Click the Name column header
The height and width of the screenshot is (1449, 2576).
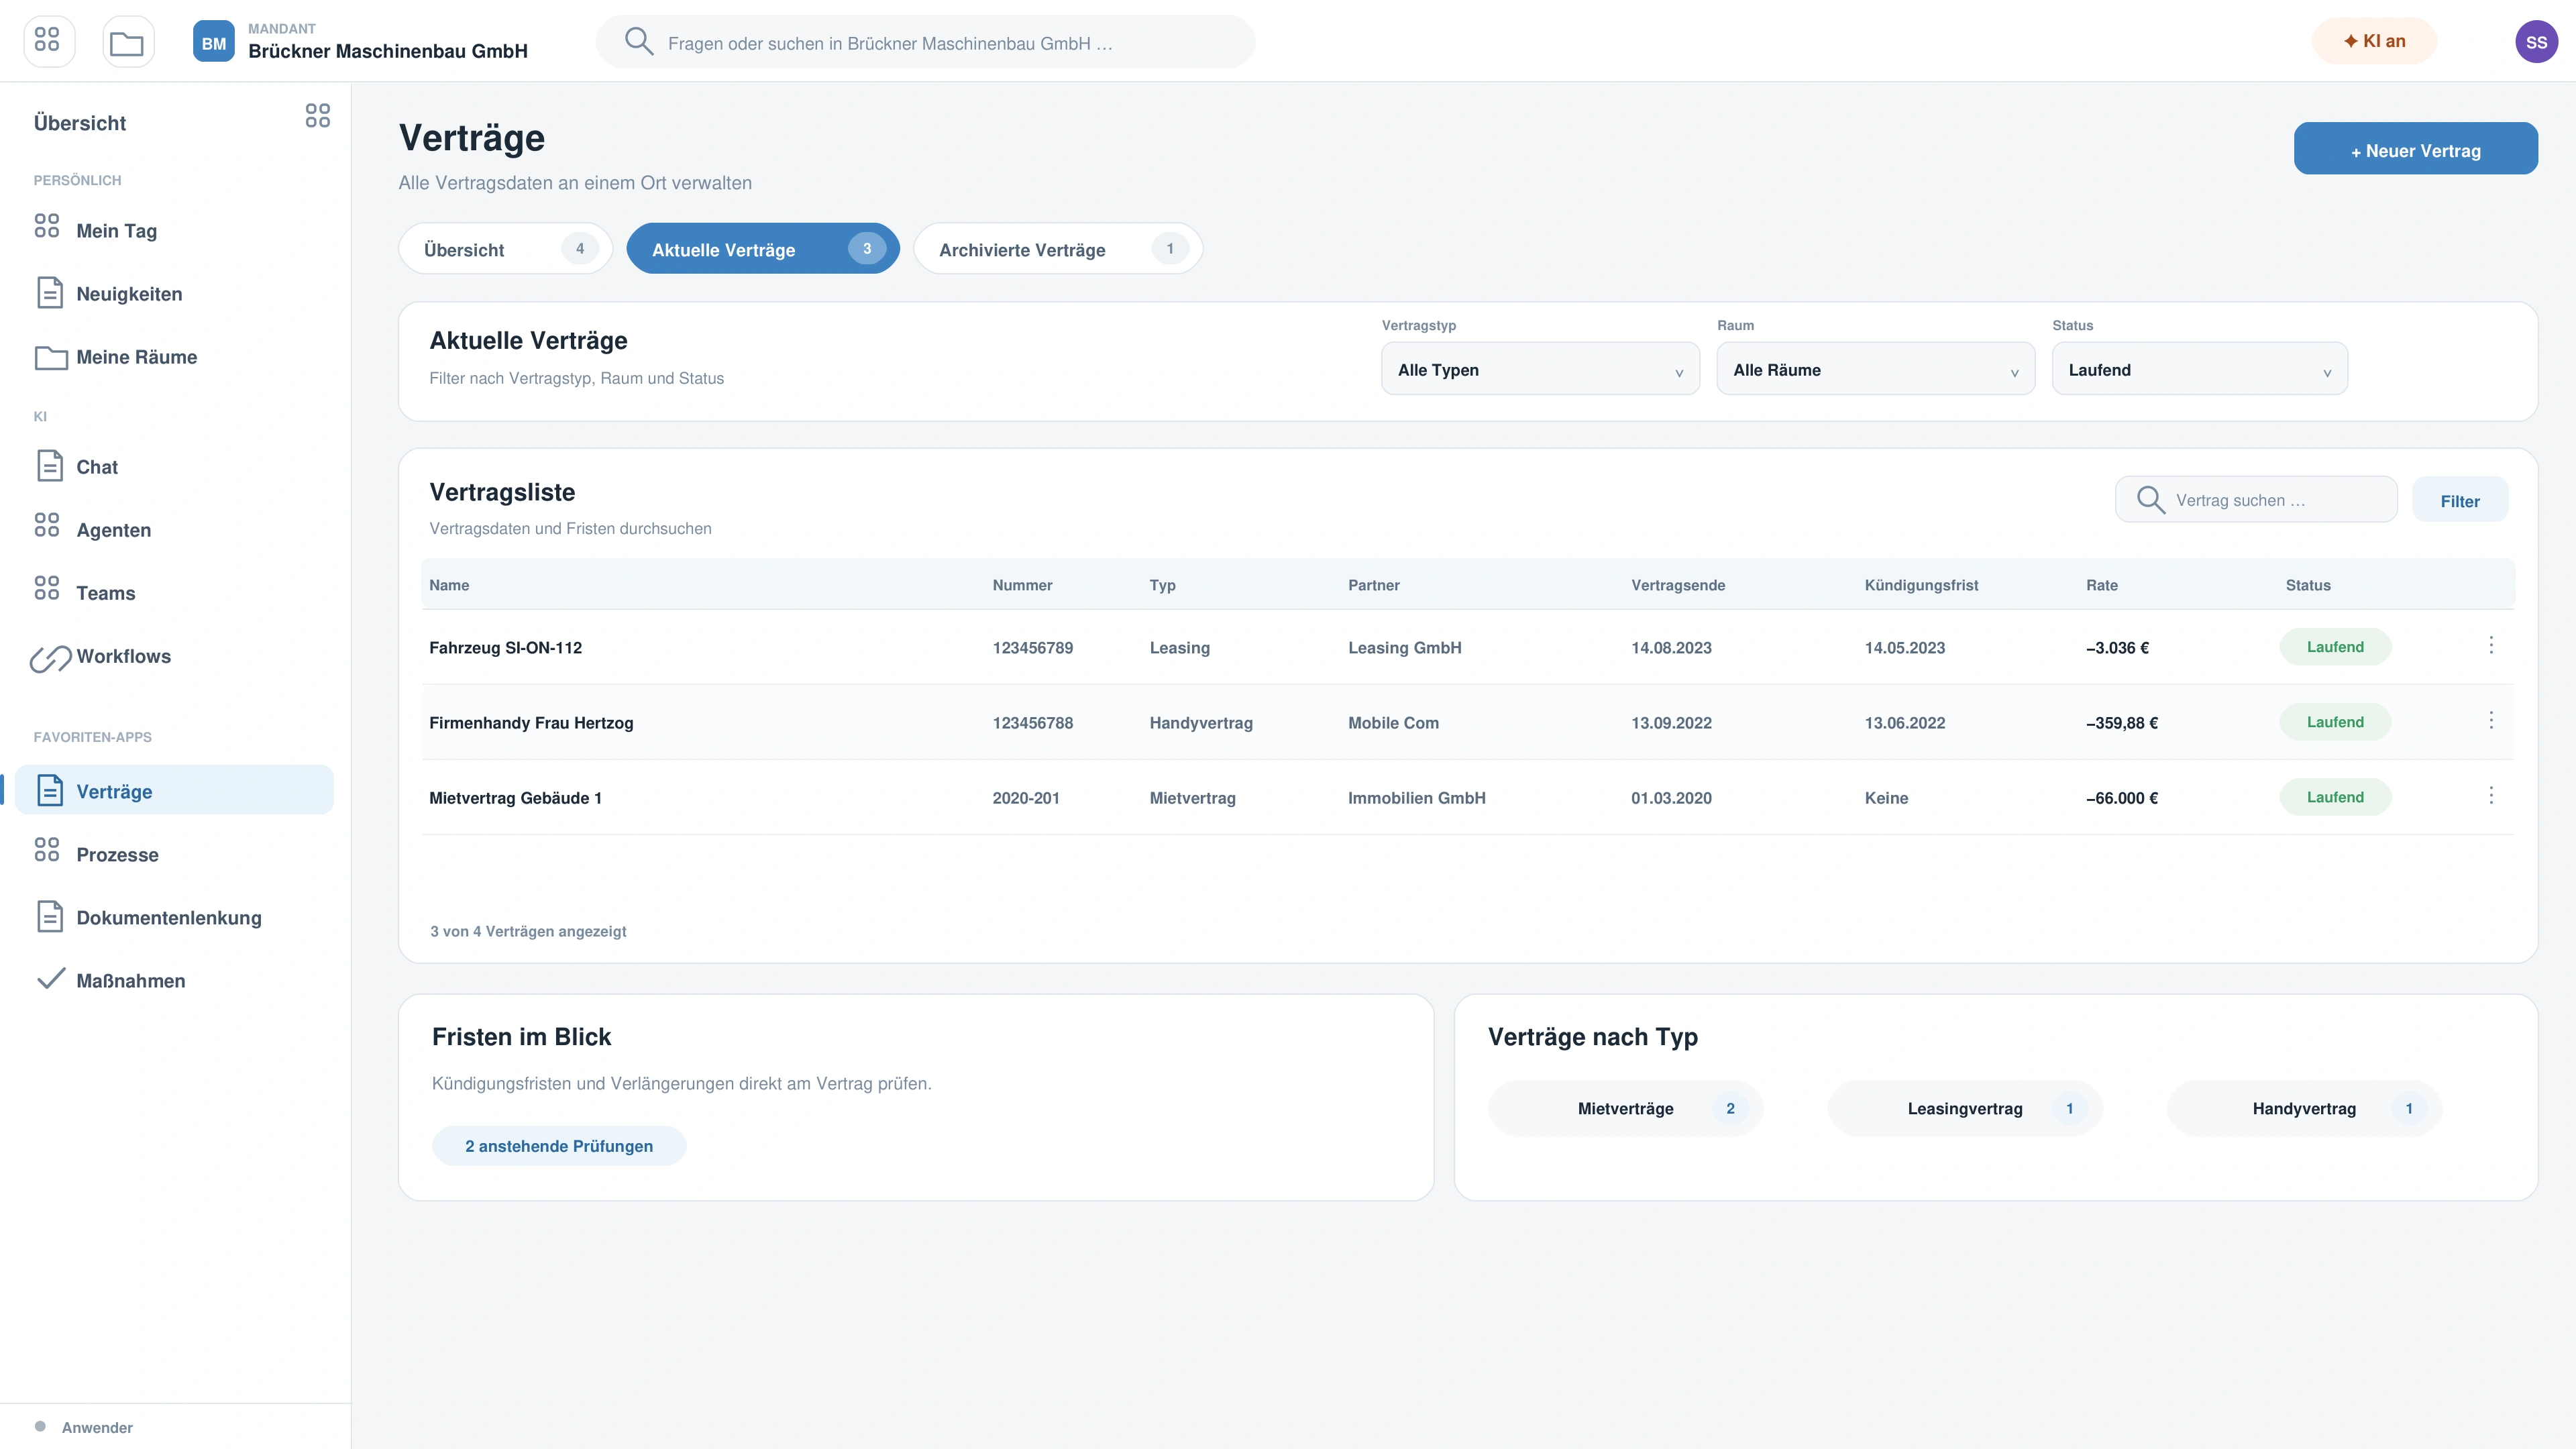click(449, 585)
